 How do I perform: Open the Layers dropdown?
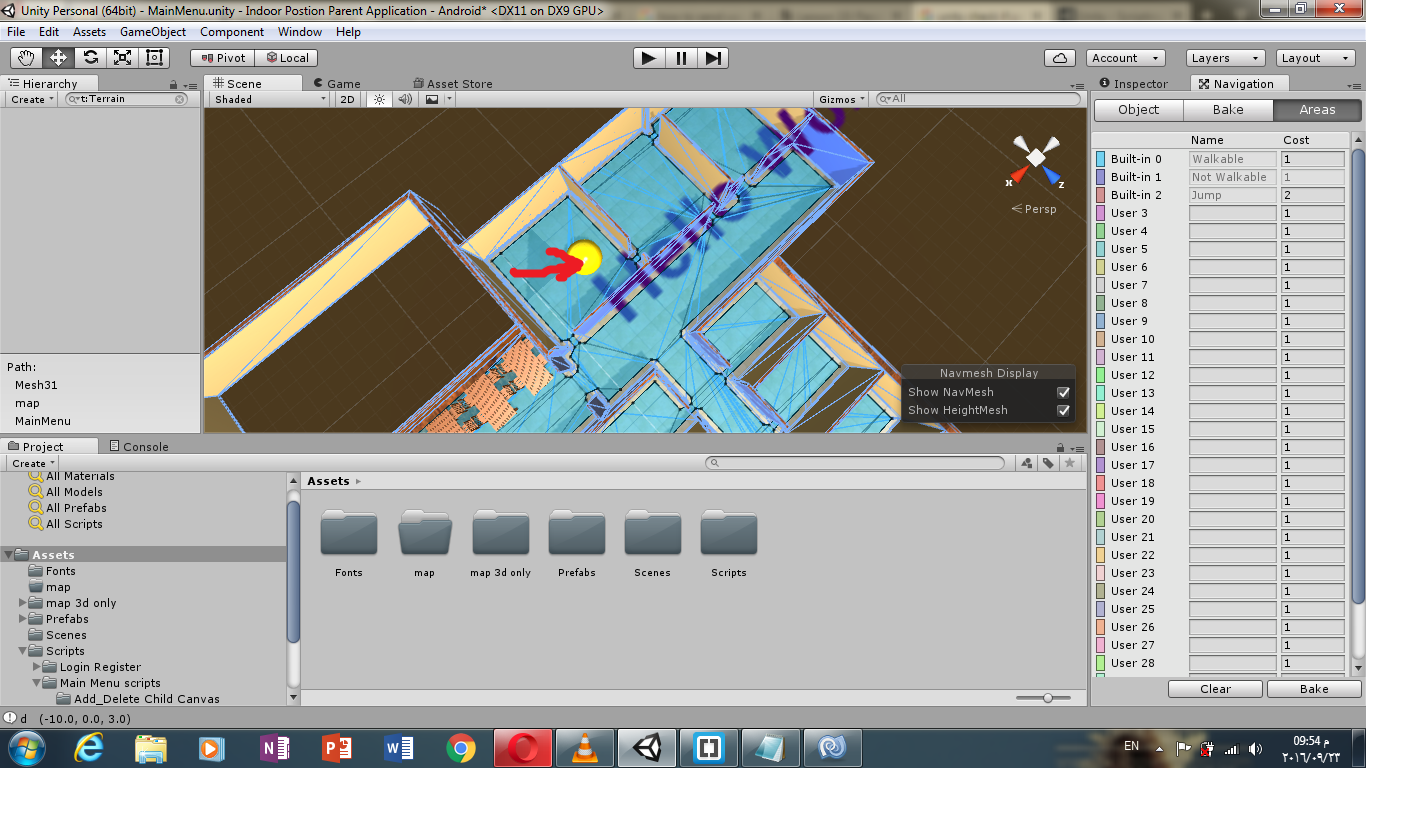[1225, 58]
